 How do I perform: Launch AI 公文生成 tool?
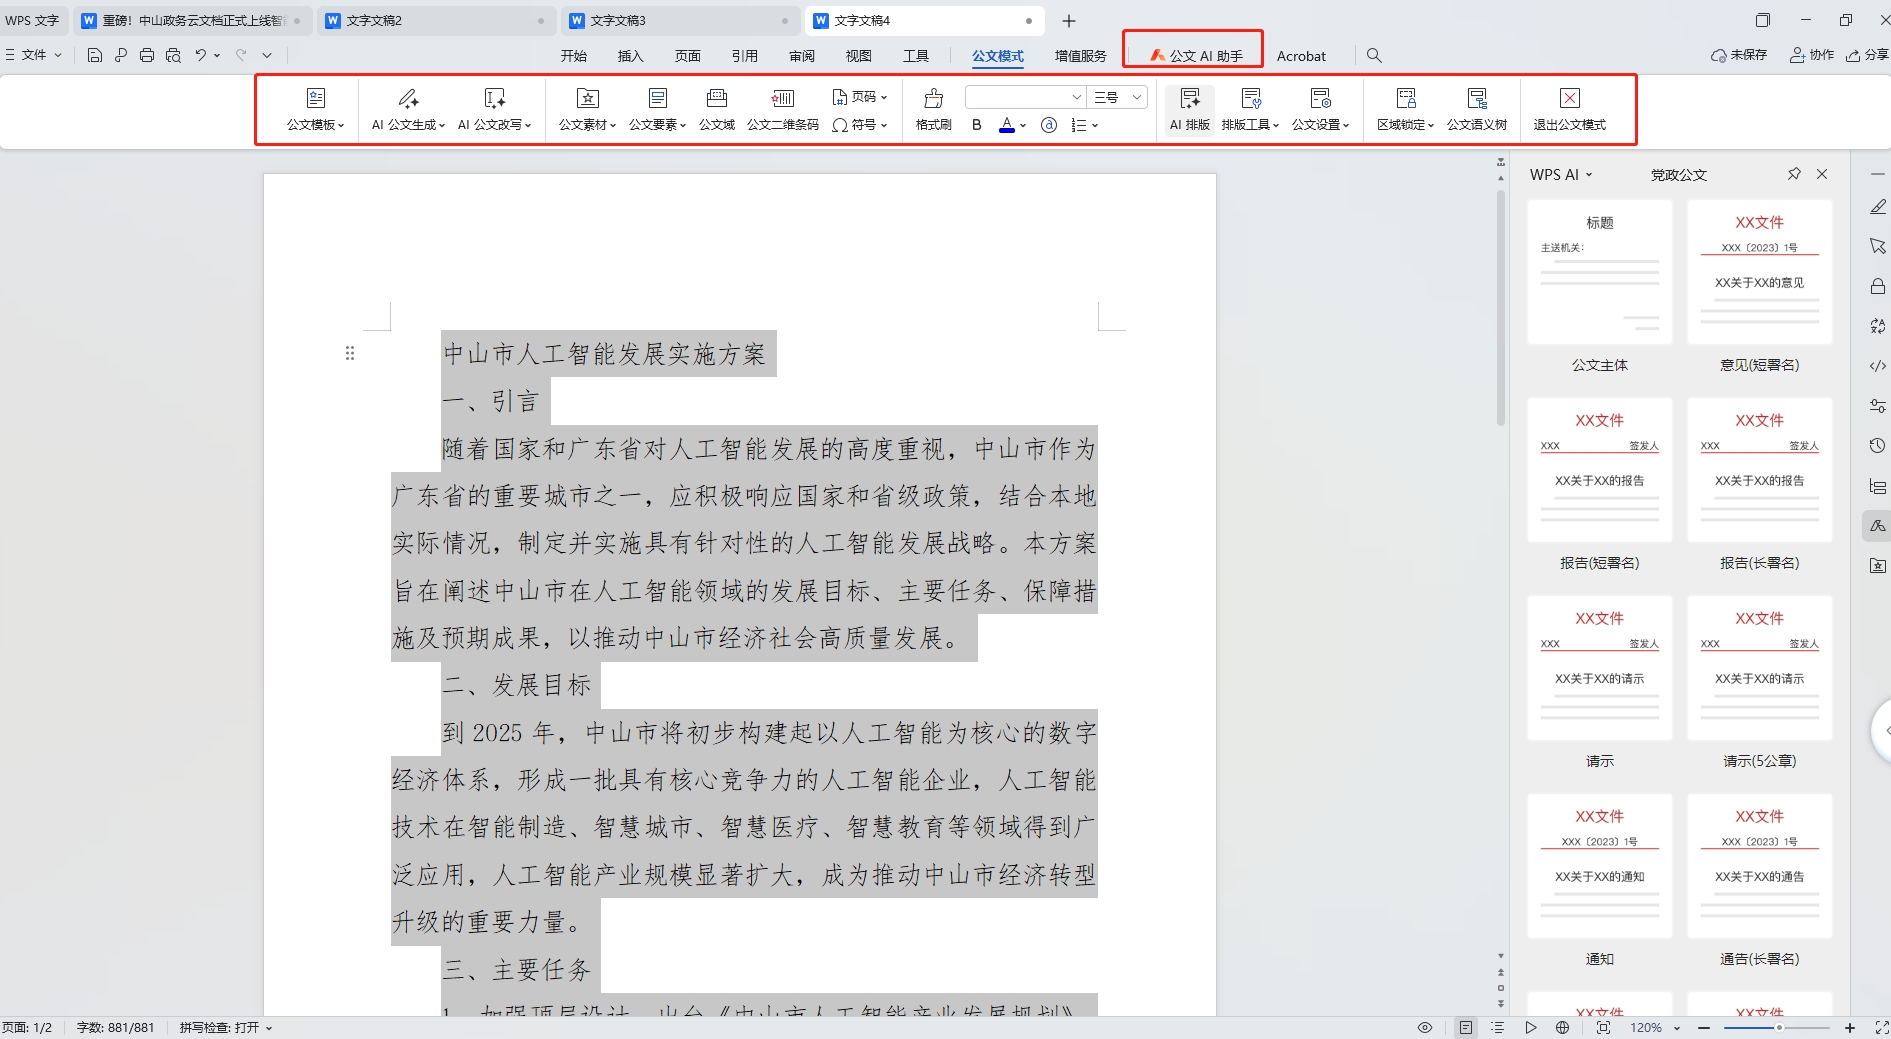(408, 109)
